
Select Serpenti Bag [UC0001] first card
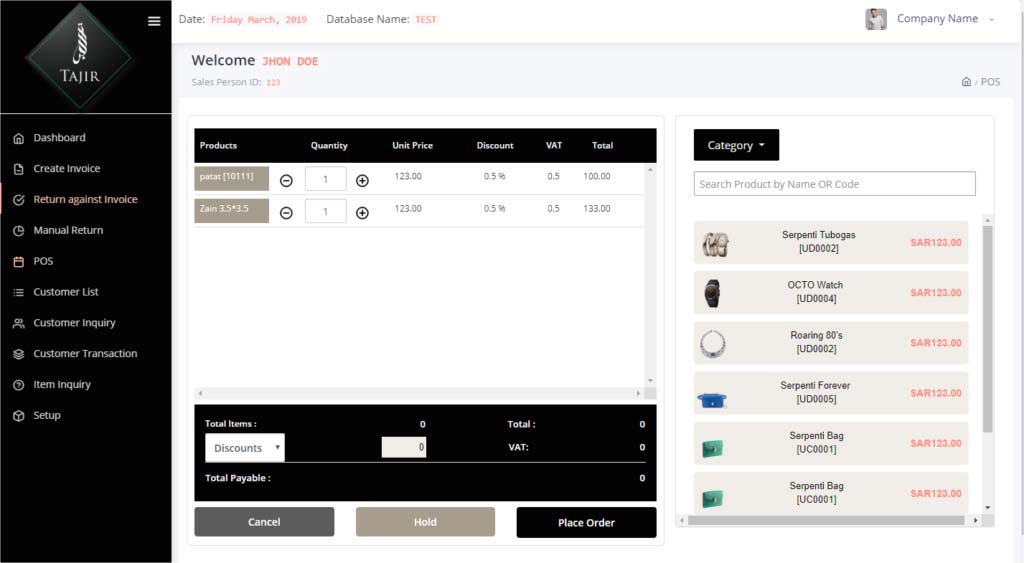coord(831,443)
